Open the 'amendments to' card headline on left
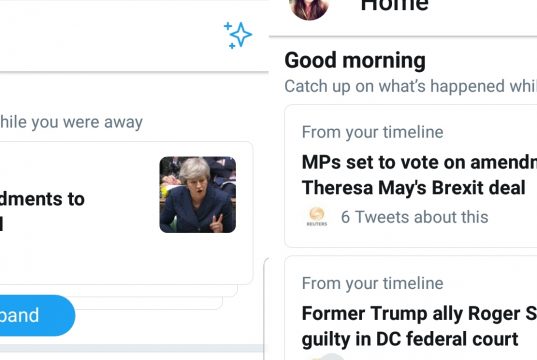Screen dimensions: 537x360 (x=42, y=199)
